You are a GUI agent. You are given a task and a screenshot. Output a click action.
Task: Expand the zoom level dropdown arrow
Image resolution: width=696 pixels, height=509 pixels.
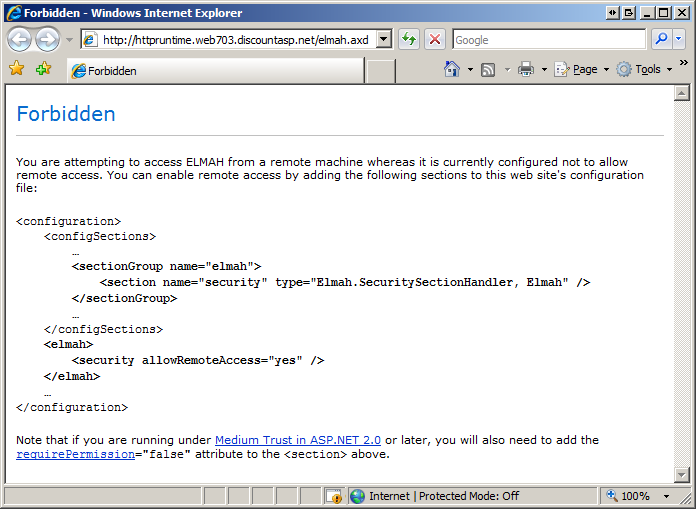[x=666, y=496]
